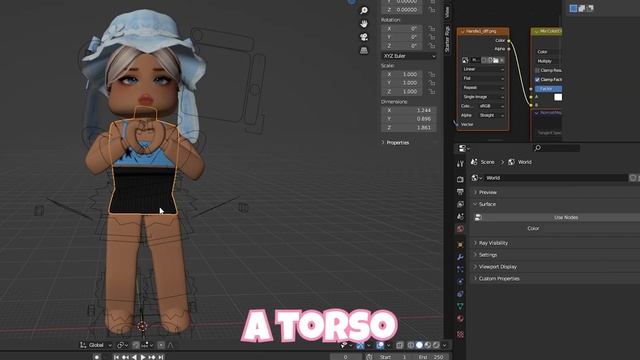Image resolution: width=640 pixels, height=360 pixels.
Task: Toggle snapping magnet in viewport header
Action: click(136, 345)
